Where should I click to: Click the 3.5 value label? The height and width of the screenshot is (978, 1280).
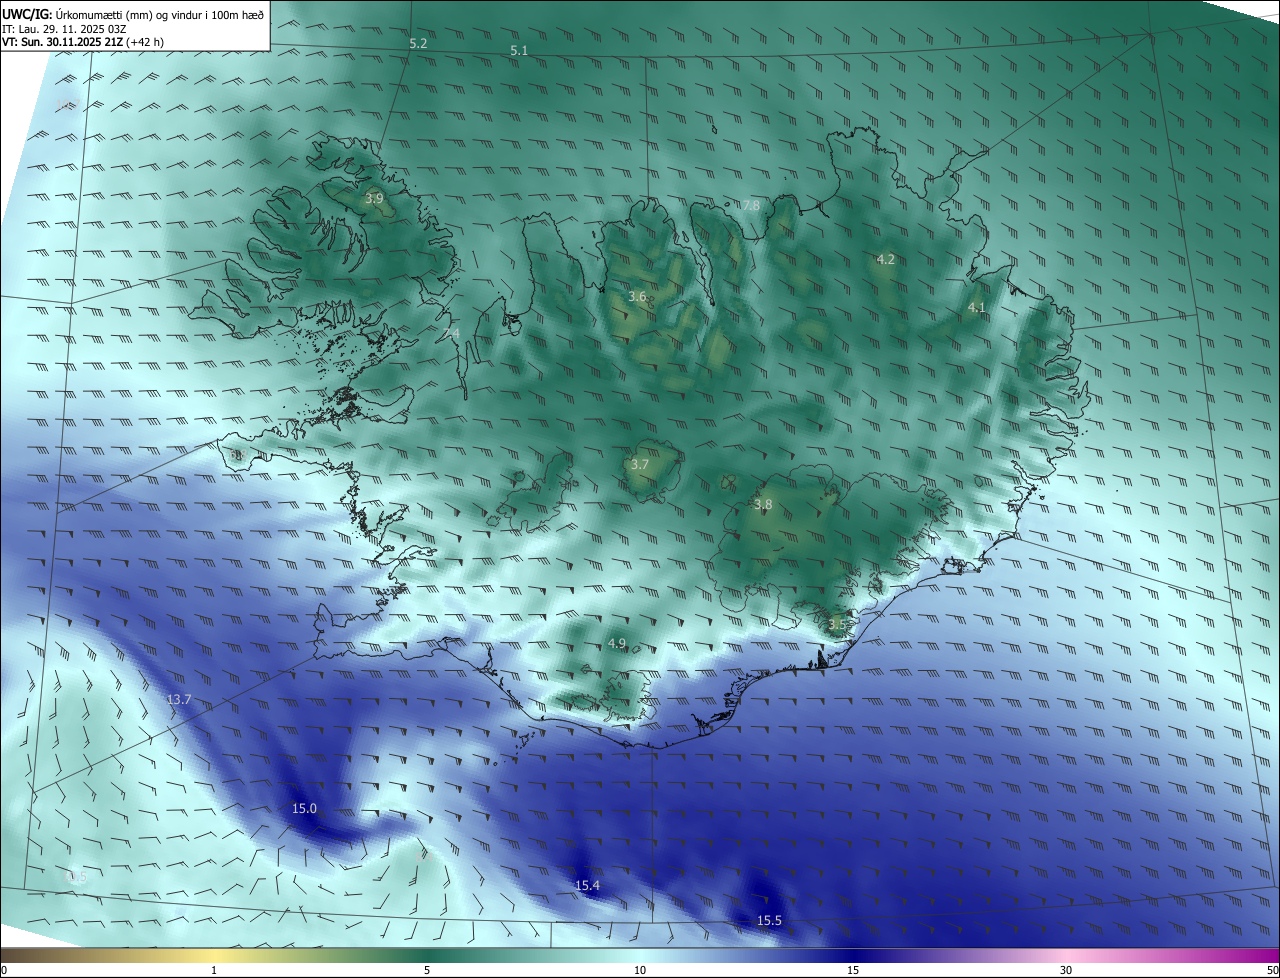[x=837, y=625]
